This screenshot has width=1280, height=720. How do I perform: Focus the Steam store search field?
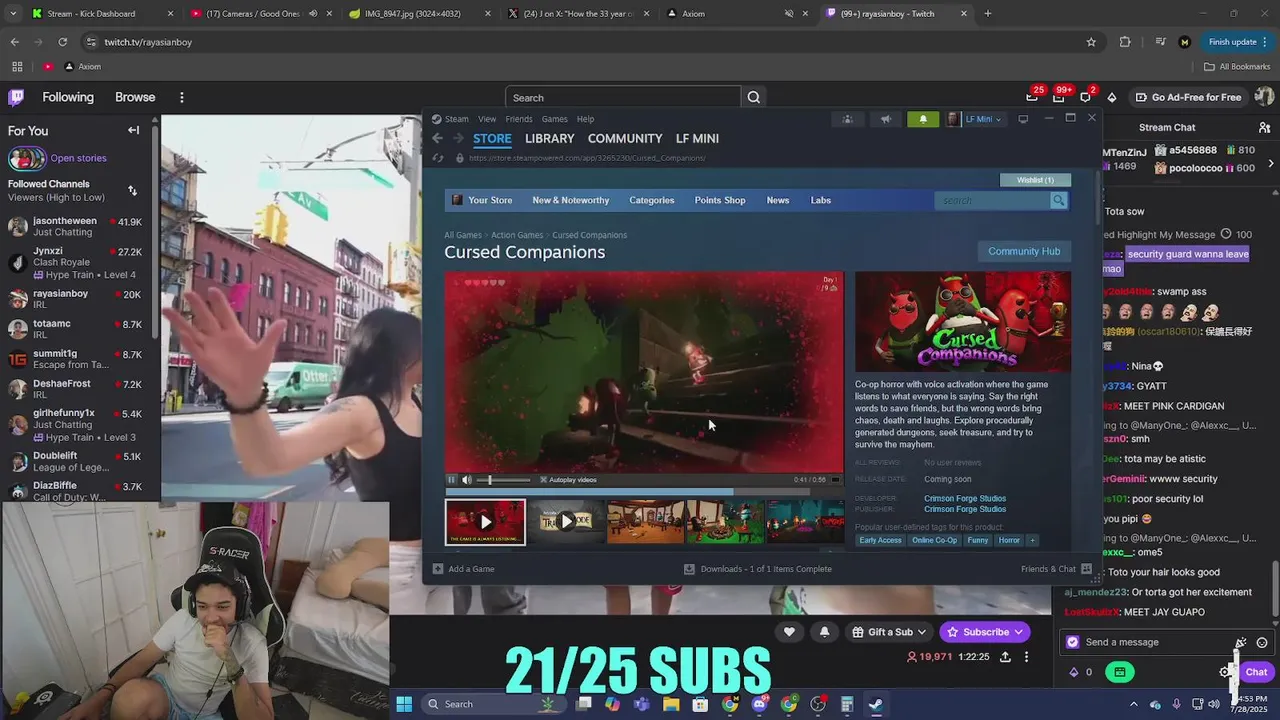click(x=991, y=200)
